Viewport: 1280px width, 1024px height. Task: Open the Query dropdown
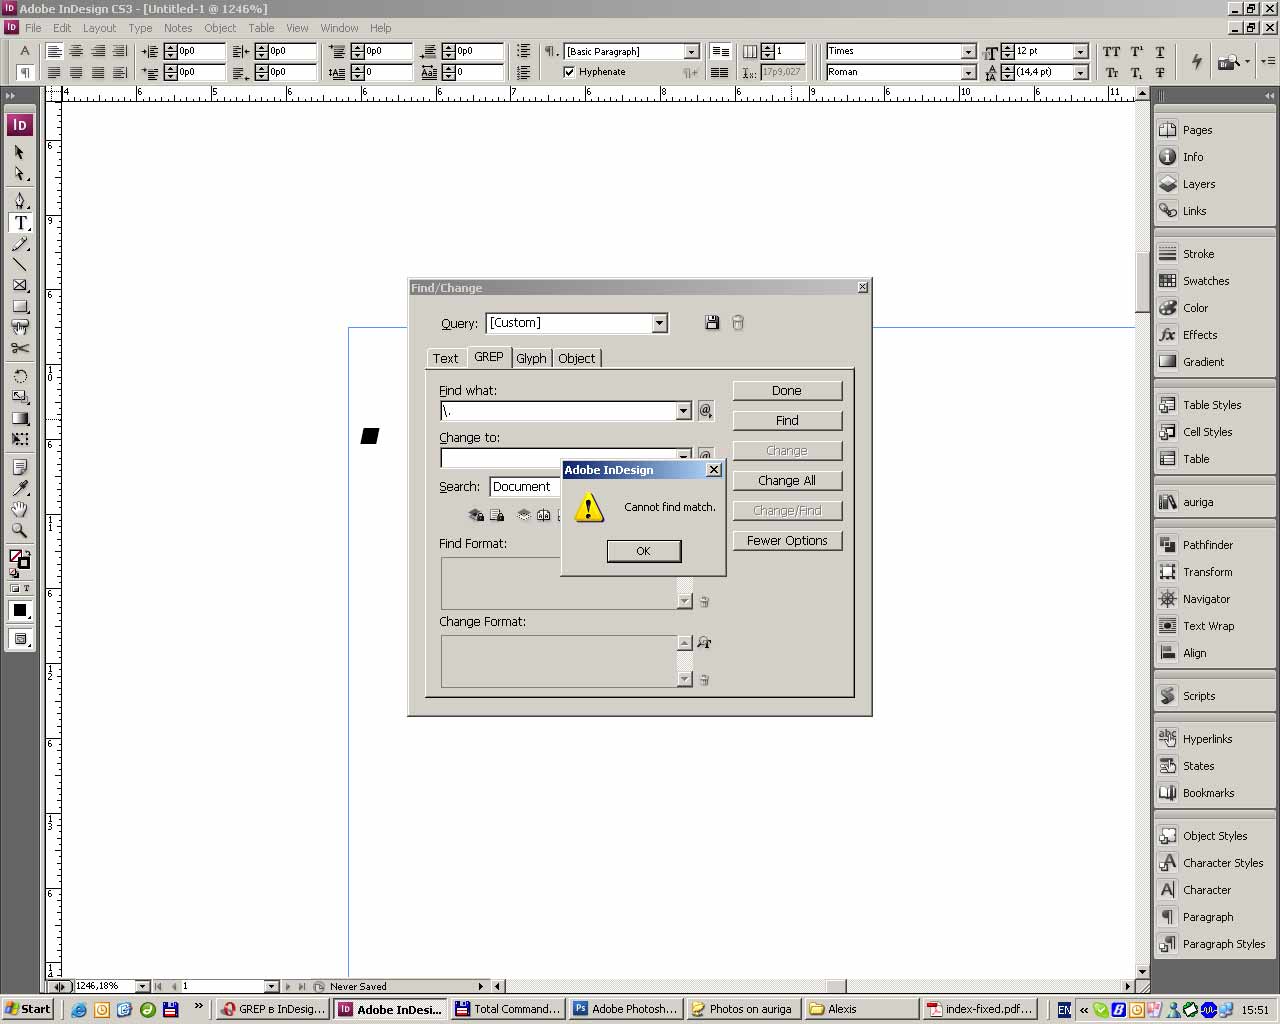(x=659, y=323)
